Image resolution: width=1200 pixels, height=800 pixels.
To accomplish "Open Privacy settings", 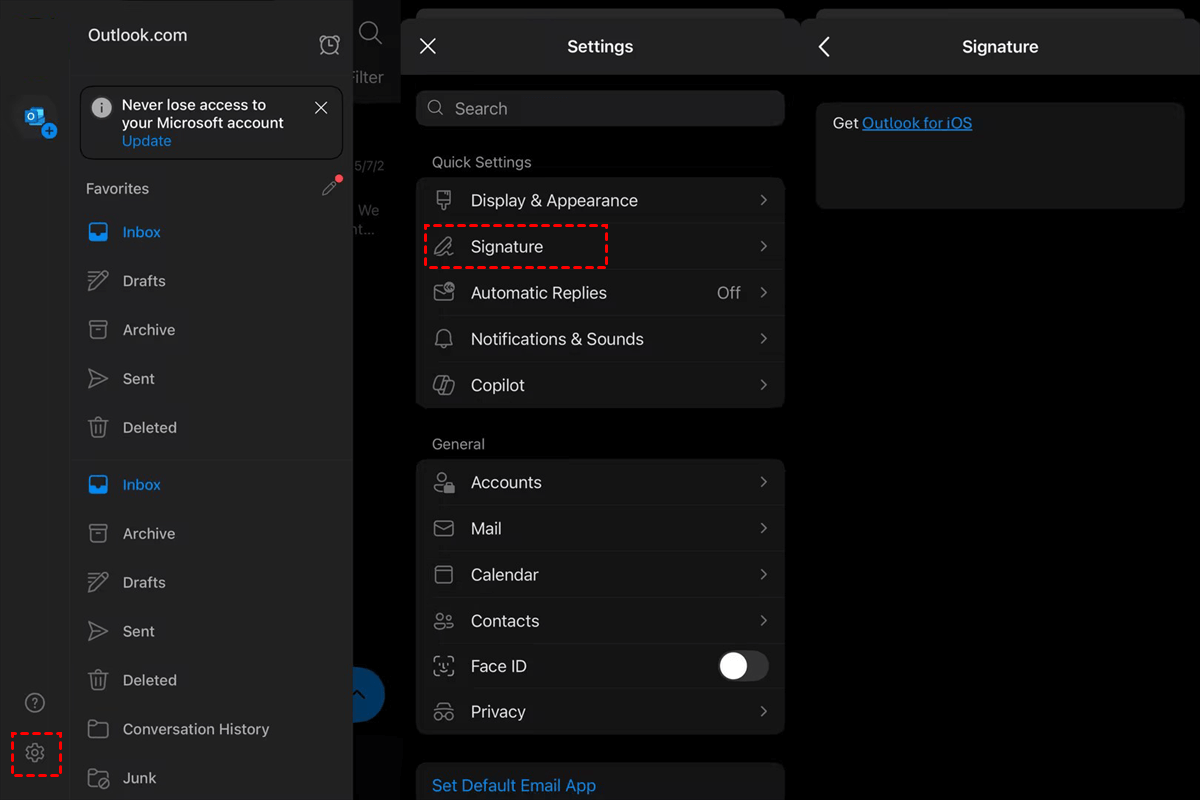I will 600,712.
